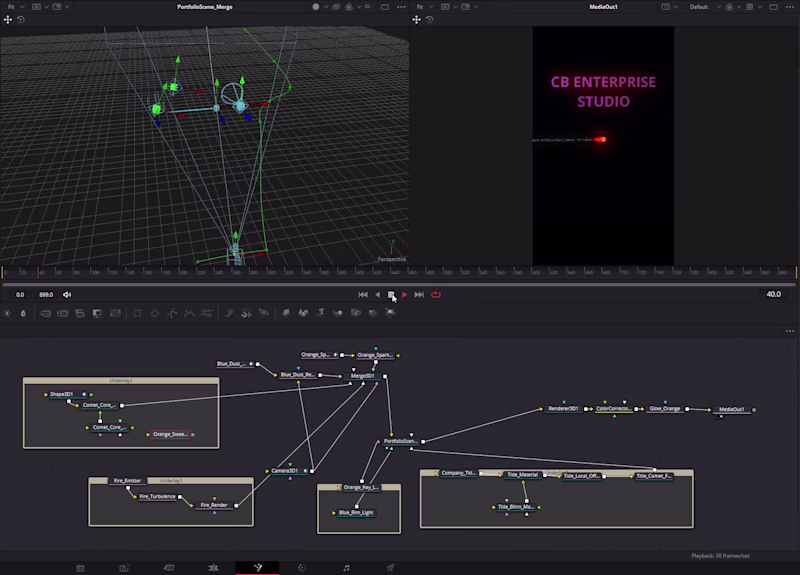Click the time ruler near frame 40
This screenshot has width=800, height=575.
(x=39, y=272)
